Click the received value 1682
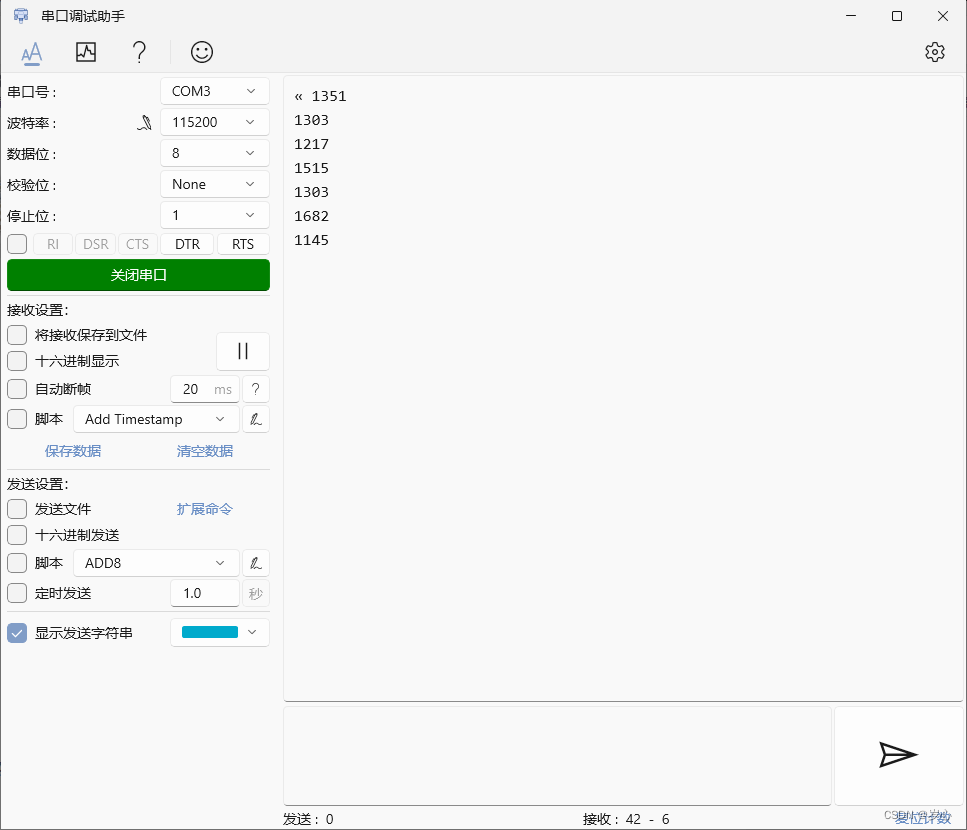The height and width of the screenshot is (830, 967). 311,216
